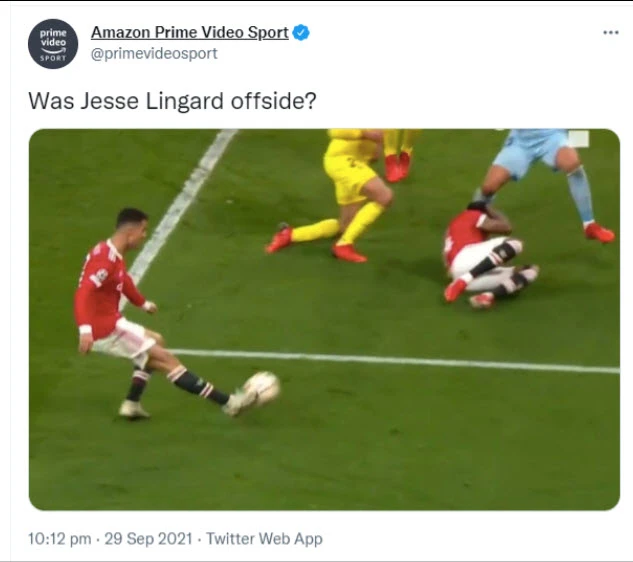The width and height of the screenshot is (633, 562).
Task: Click the 'Was Jesse Lingard offside?' tweet text
Action: click(172, 101)
